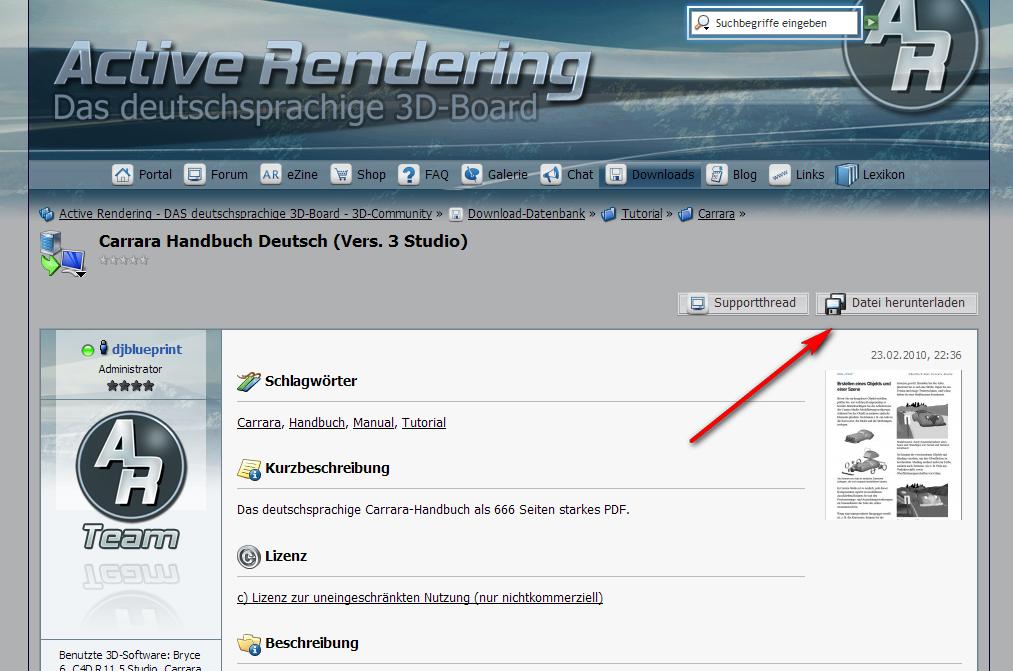Open the Download-Datenbank breadcrumb link
Viewport: 1013px width, 671px height.
pyautogui.click(x=526, y=214)
